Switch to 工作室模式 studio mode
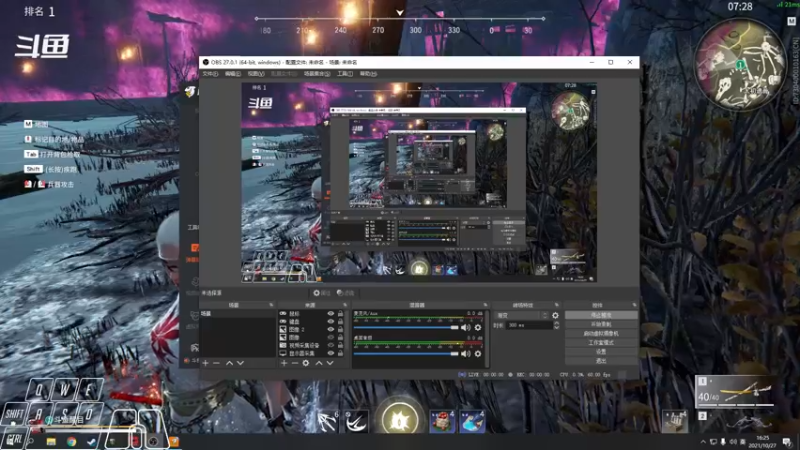Image resolution: width=800 pixels, height=450 pixels. coord(601,343)
